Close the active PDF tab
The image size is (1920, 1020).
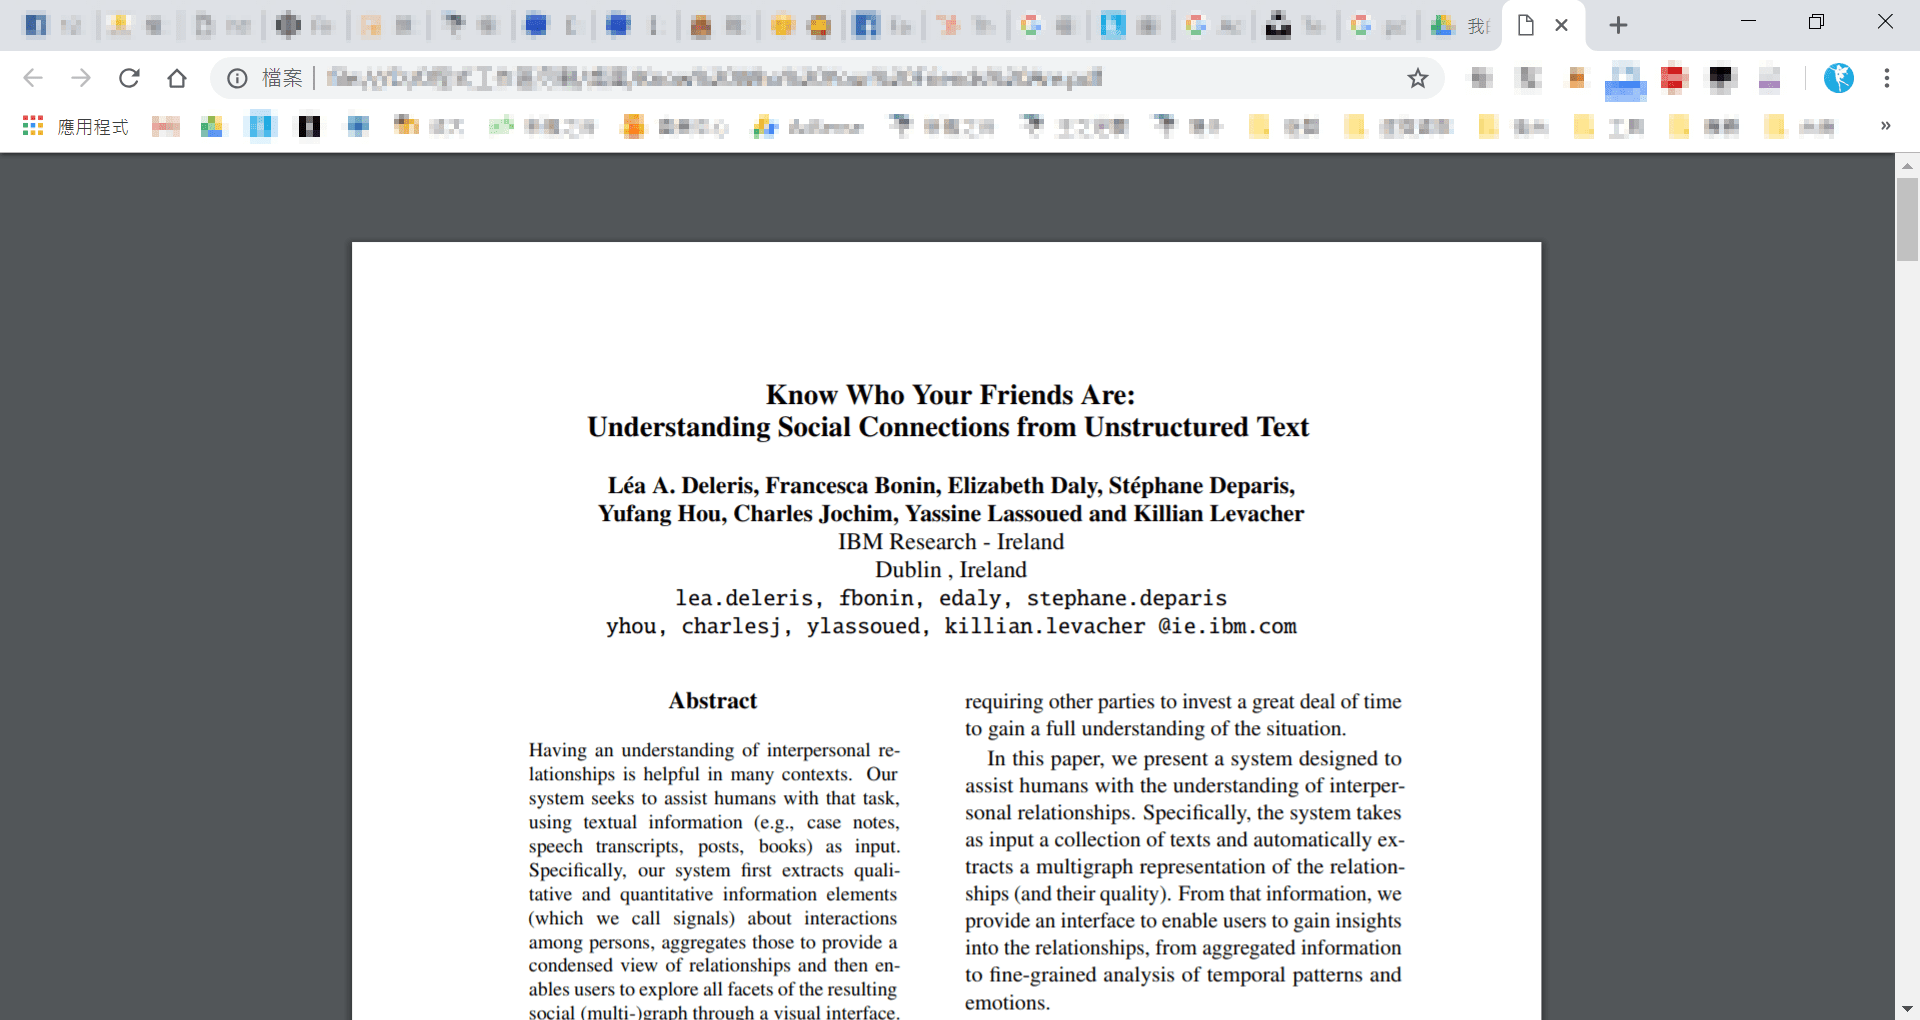pyautogui.click(x=1561, y=25)
